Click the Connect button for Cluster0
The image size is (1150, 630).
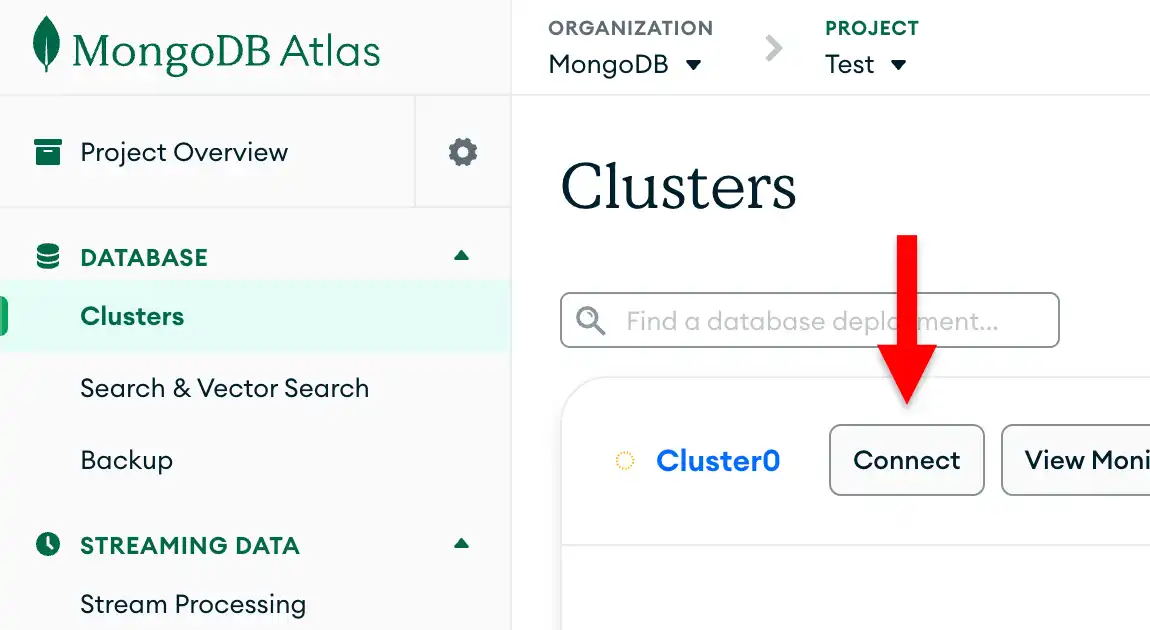pyautogui.click(x=906, y=460)
